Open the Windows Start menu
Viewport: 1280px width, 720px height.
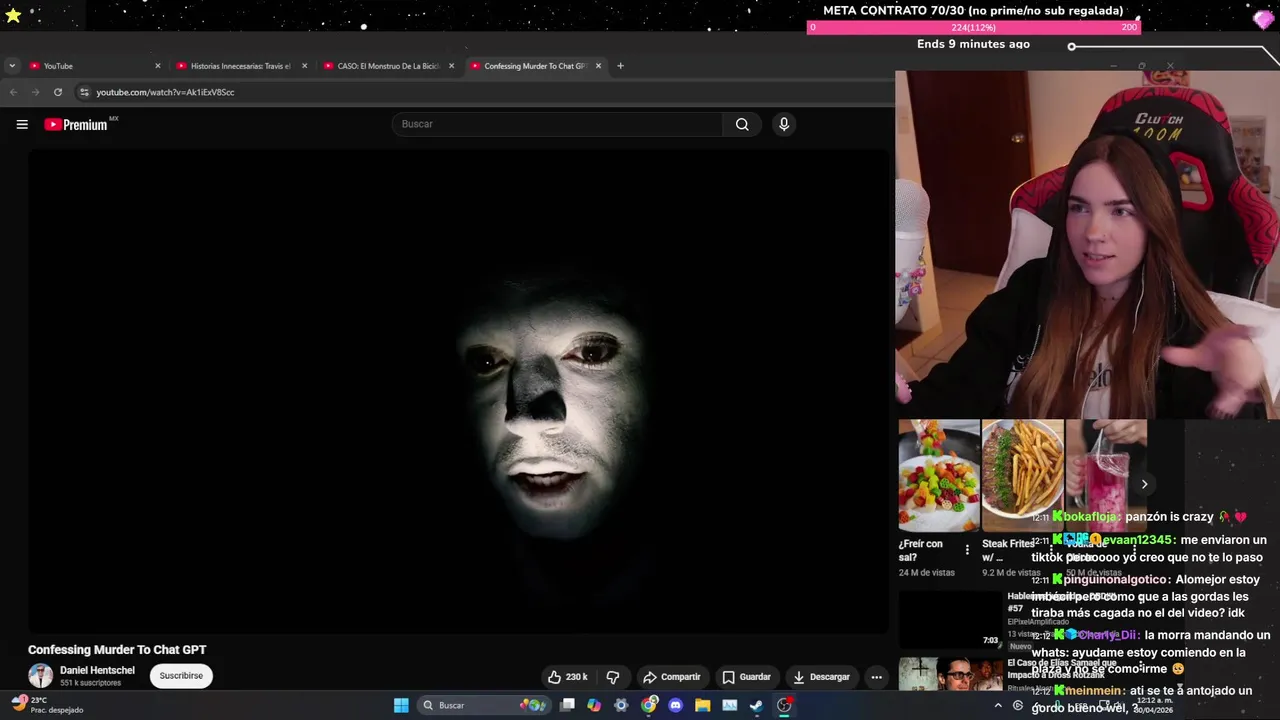401,705
